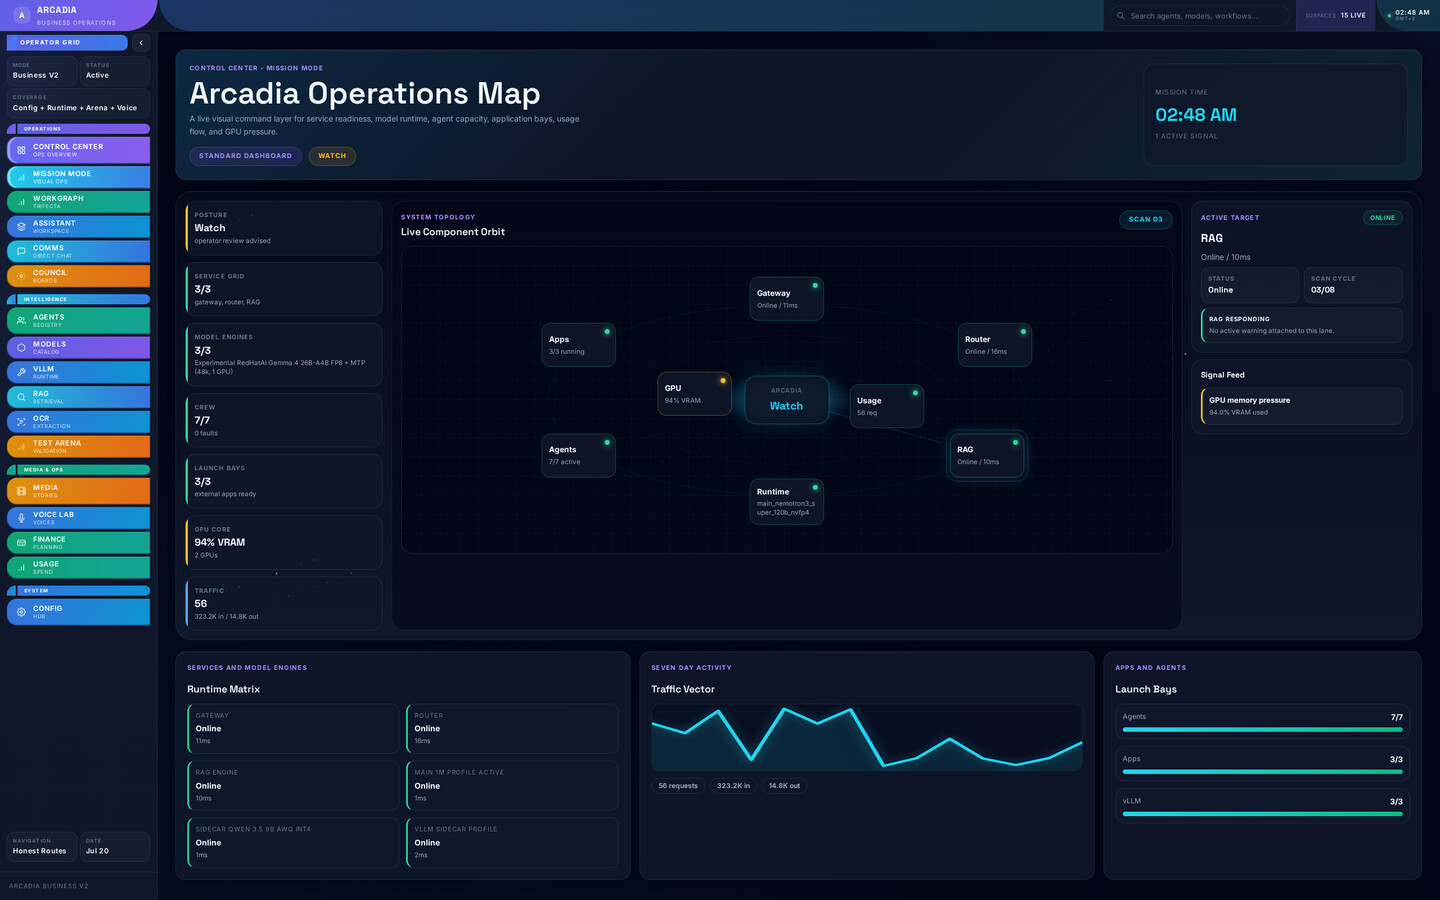The height and width of the screenshot is (900, 1440).
Task: Click the orange Watch pill button
Action: pos(332,156)
